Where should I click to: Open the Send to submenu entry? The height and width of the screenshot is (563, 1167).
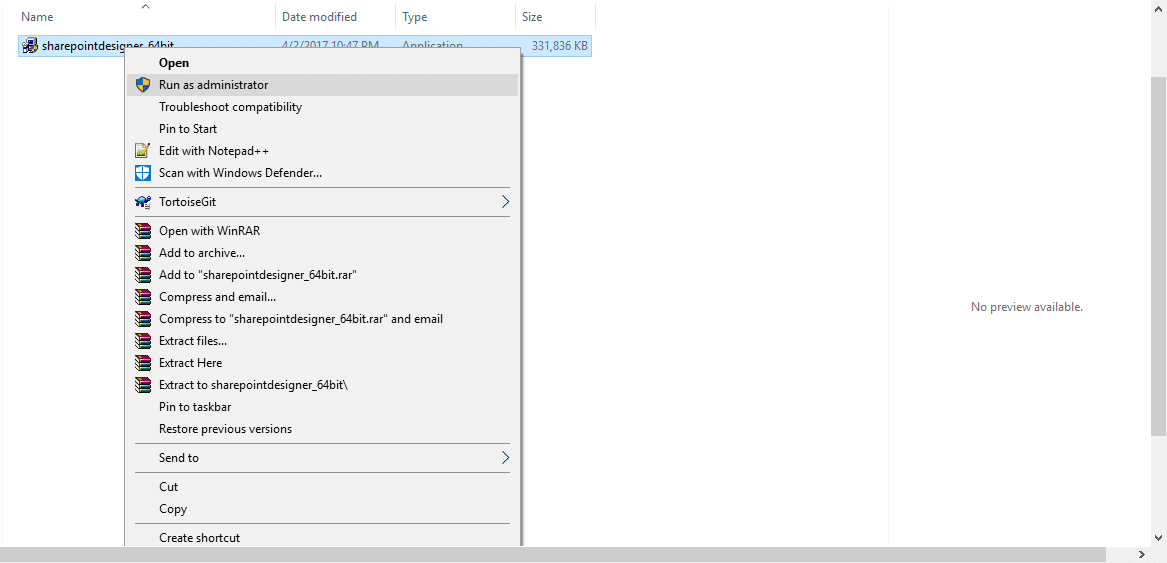322,457
